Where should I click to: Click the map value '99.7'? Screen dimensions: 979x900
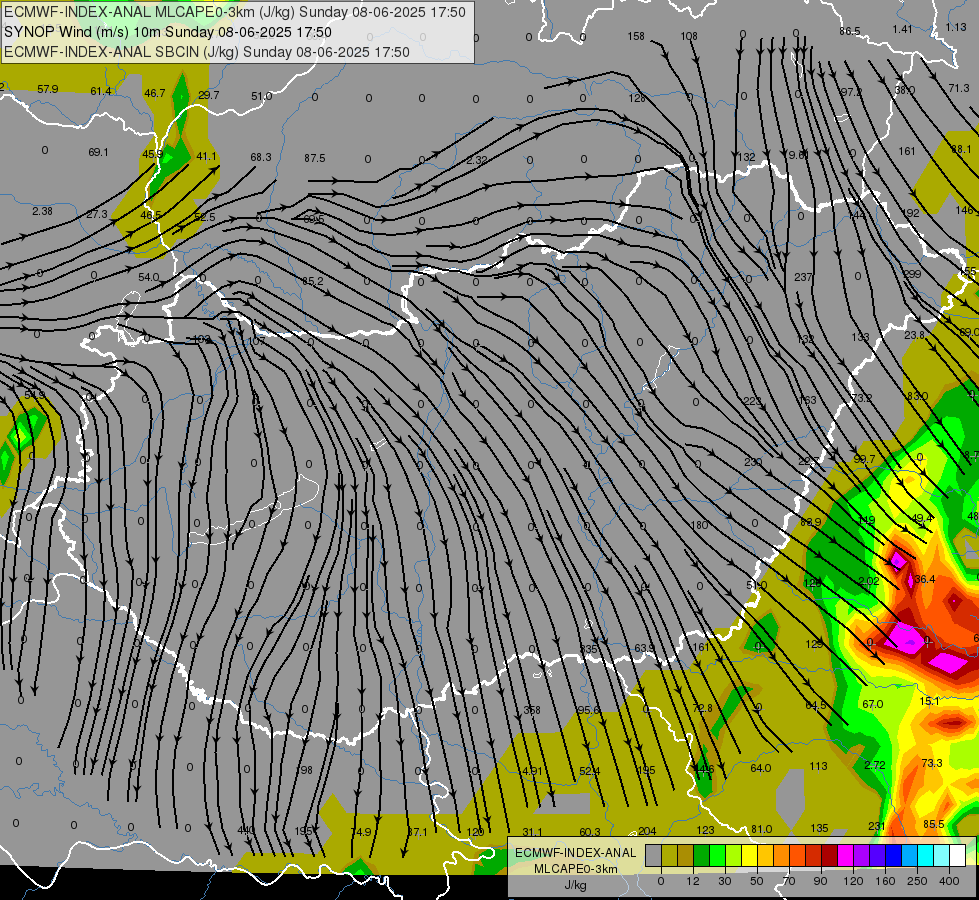coord(864,459)
